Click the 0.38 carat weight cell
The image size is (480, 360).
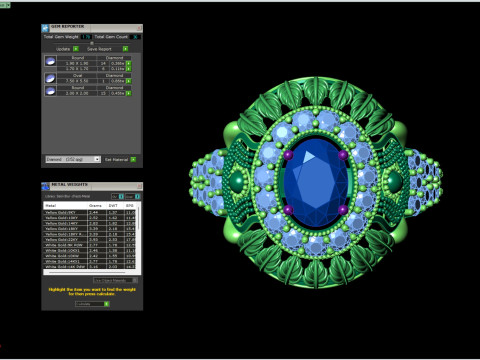click(x=118, y=63)
